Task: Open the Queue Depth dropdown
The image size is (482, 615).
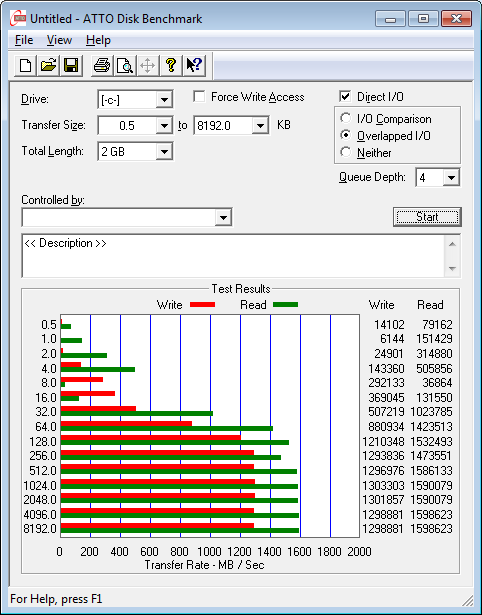Action: 451,178
